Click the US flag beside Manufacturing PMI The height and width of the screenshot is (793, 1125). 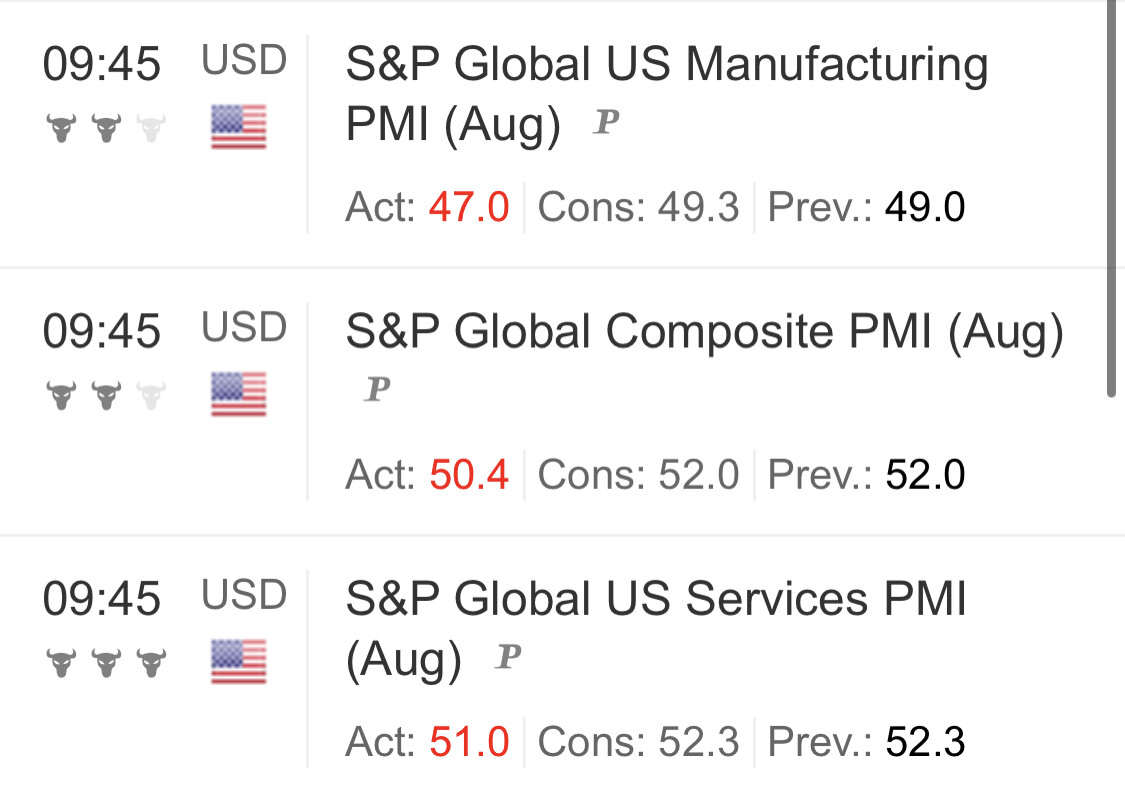238,127
